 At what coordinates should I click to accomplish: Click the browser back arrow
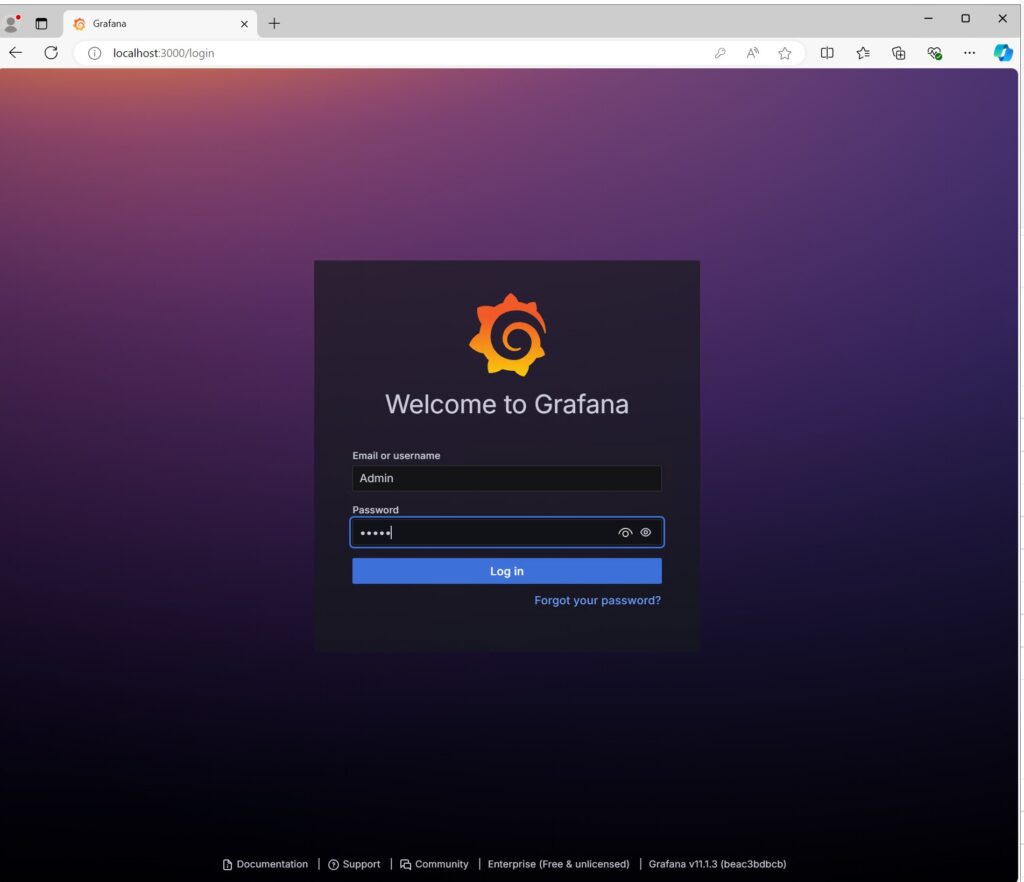[16, 53]
